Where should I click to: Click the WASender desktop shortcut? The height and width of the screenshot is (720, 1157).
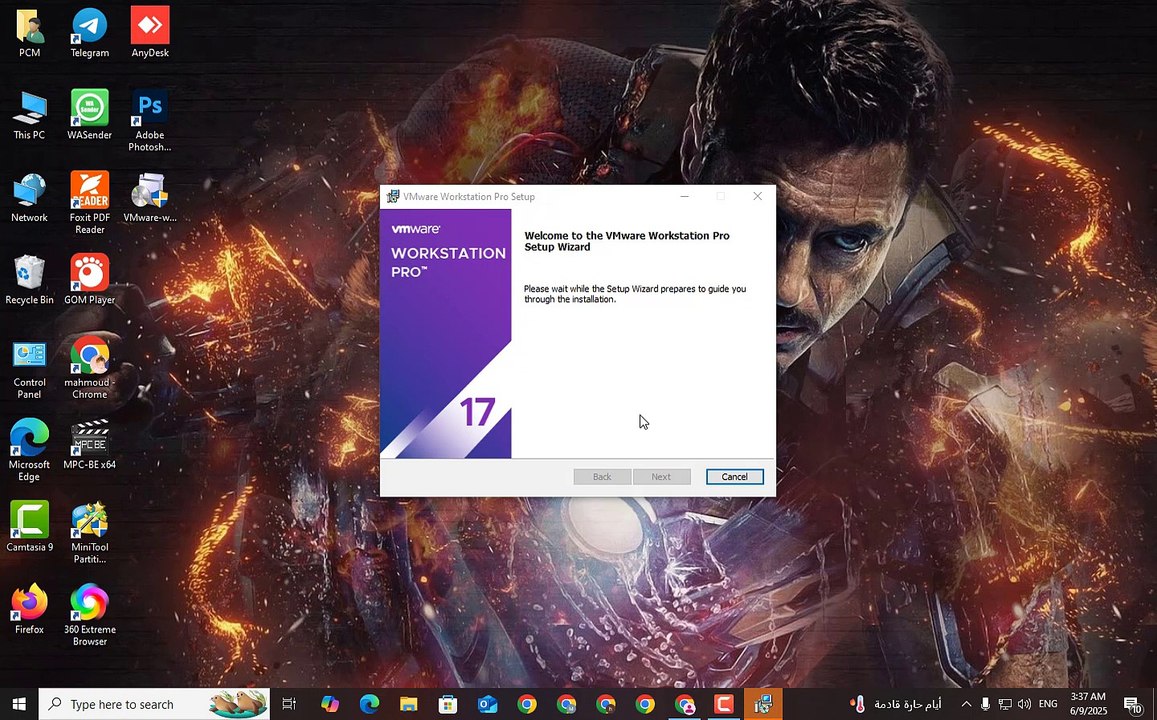89,110
